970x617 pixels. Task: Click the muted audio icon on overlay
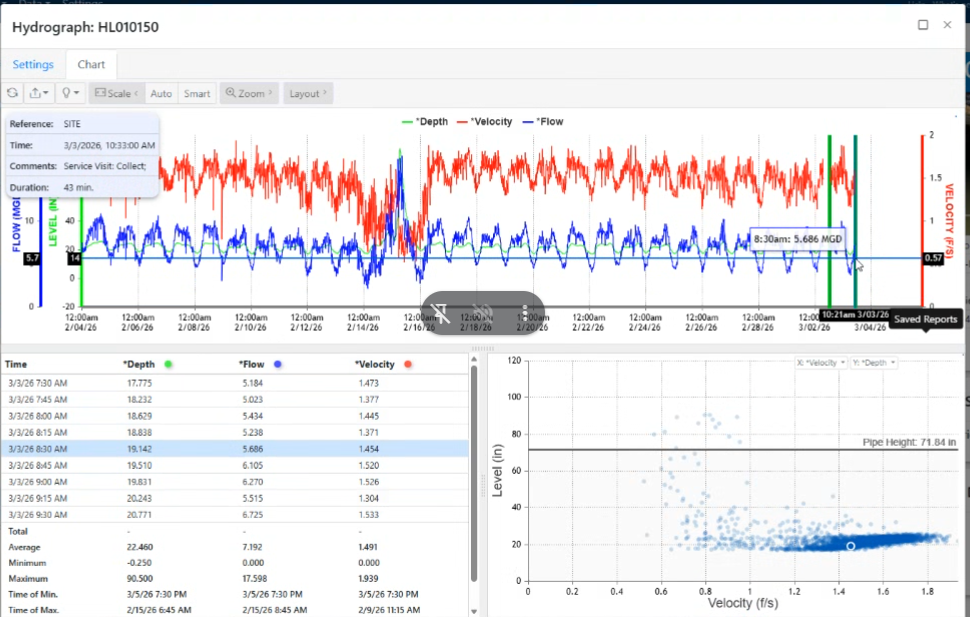(483, 313)
